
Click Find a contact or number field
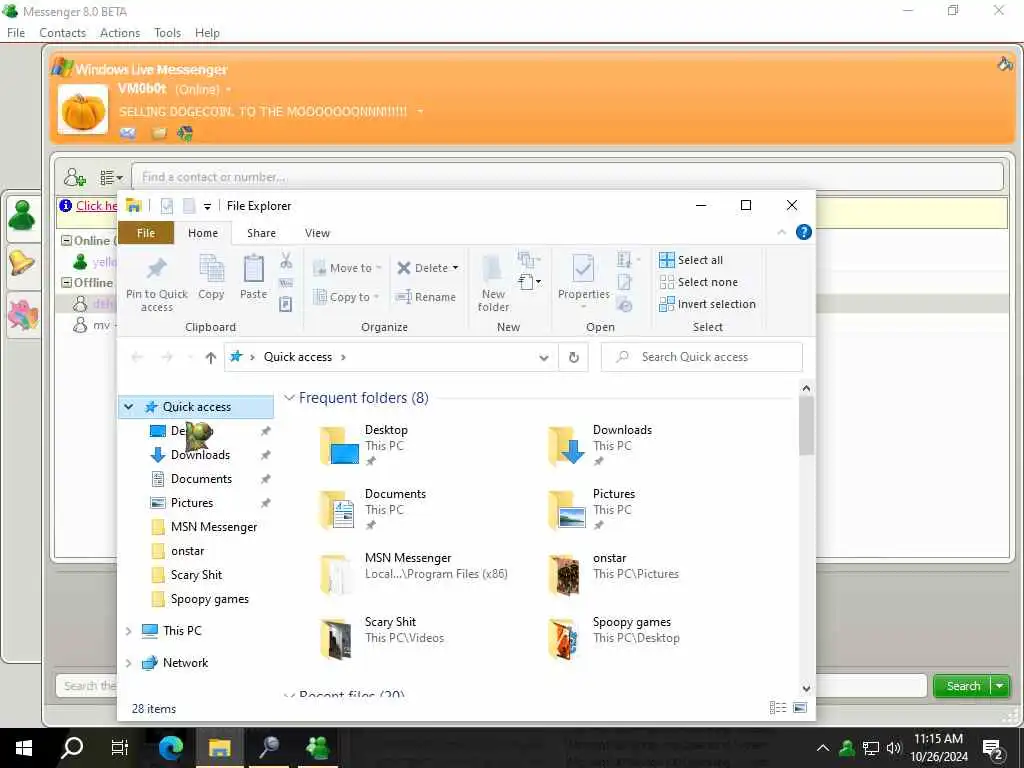click(x=567, y=177)
